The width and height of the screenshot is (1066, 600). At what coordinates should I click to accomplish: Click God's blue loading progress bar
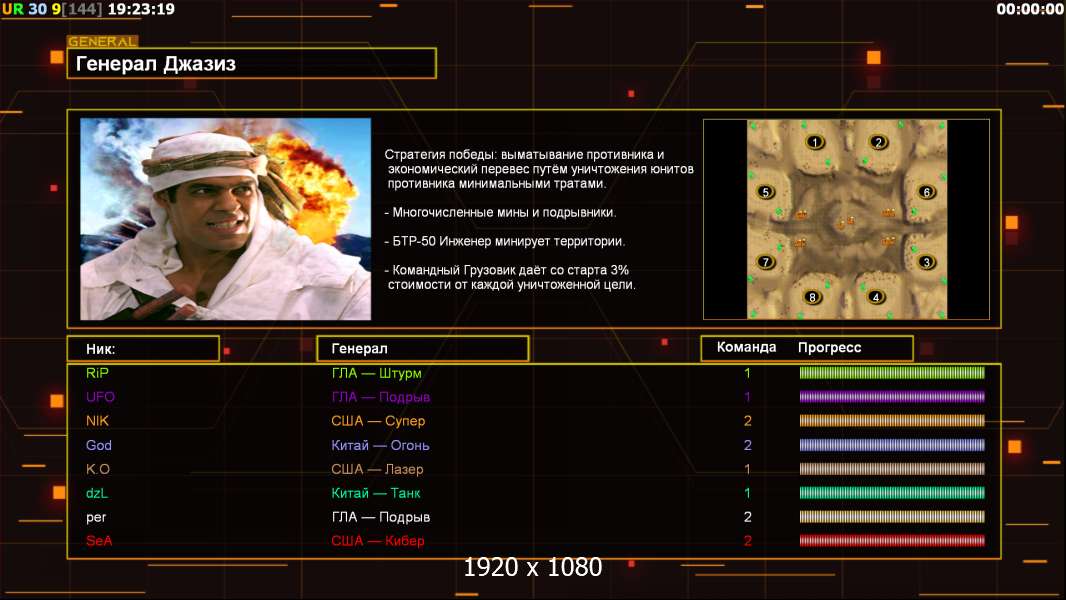(892, 445)
